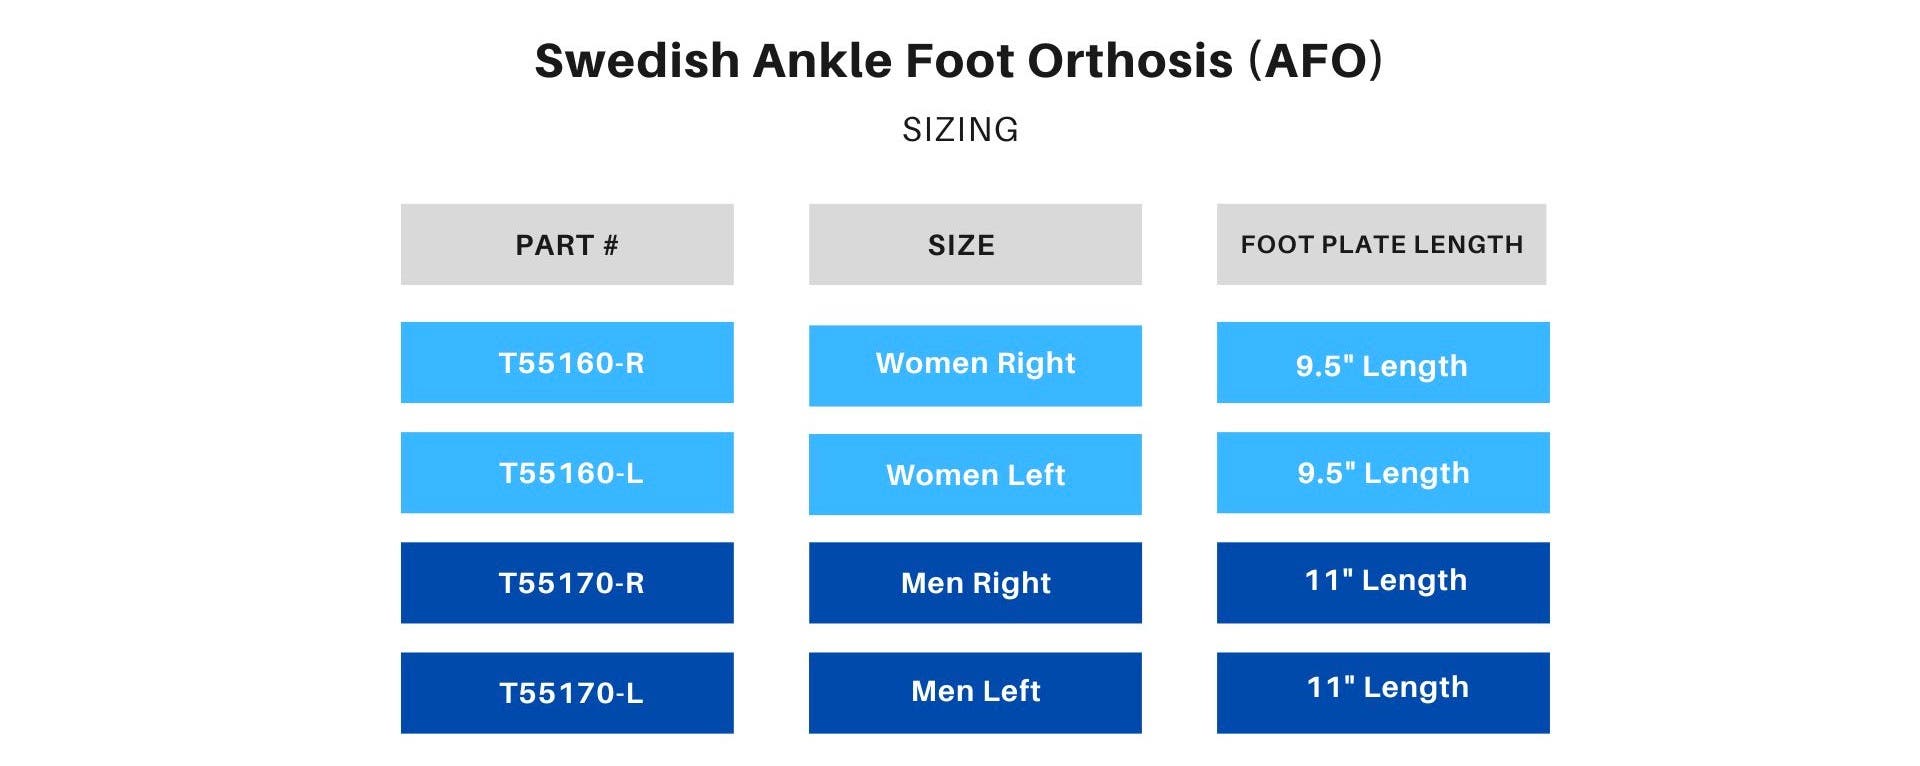Select part number T55170-L
Screen dimensions: 1920x766
[x=567, y=692]
